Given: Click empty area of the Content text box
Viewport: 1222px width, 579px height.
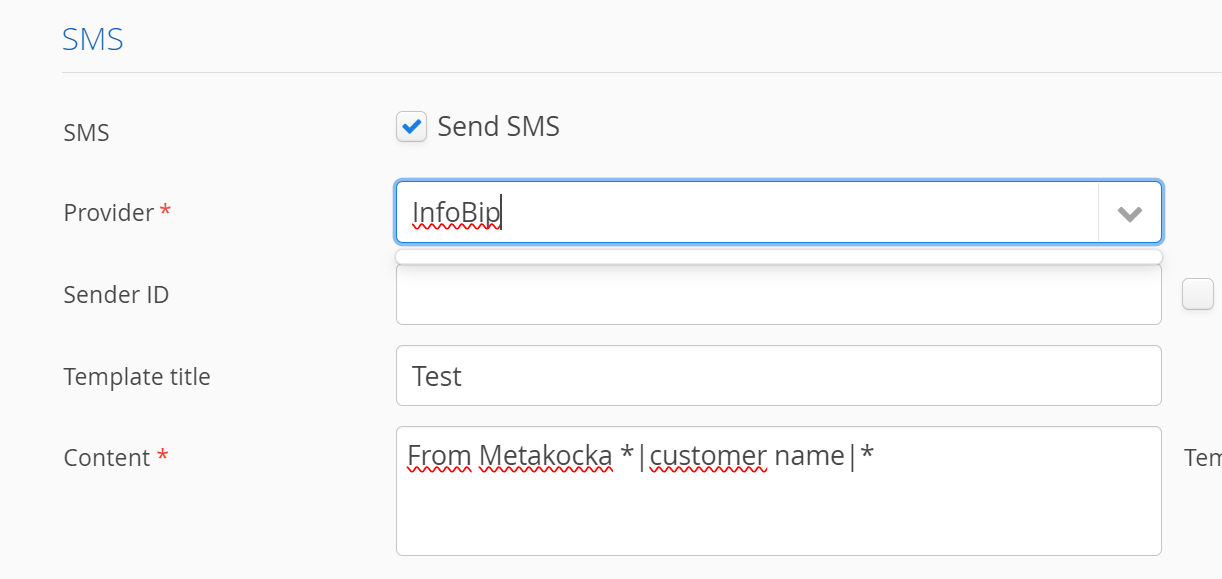Looking at the screenshot, I should tap(778, 515).
